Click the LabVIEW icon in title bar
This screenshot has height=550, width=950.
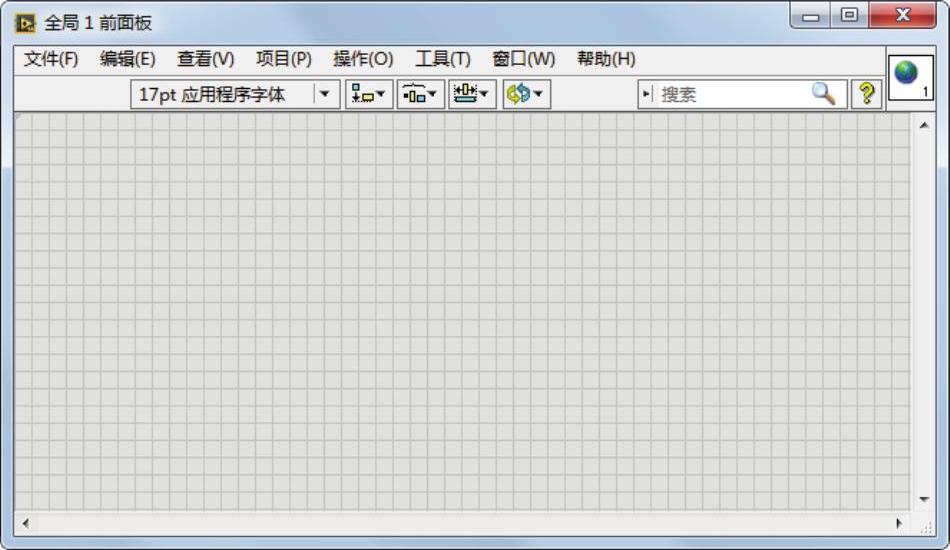25,24
